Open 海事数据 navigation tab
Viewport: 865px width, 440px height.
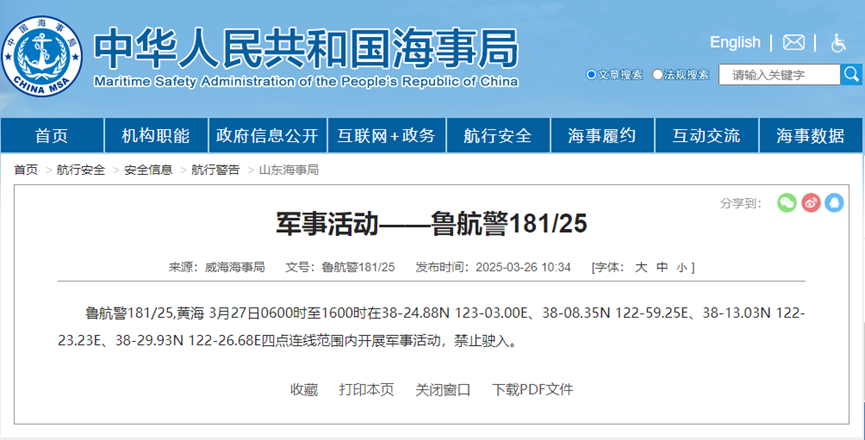tap(811, 135)
